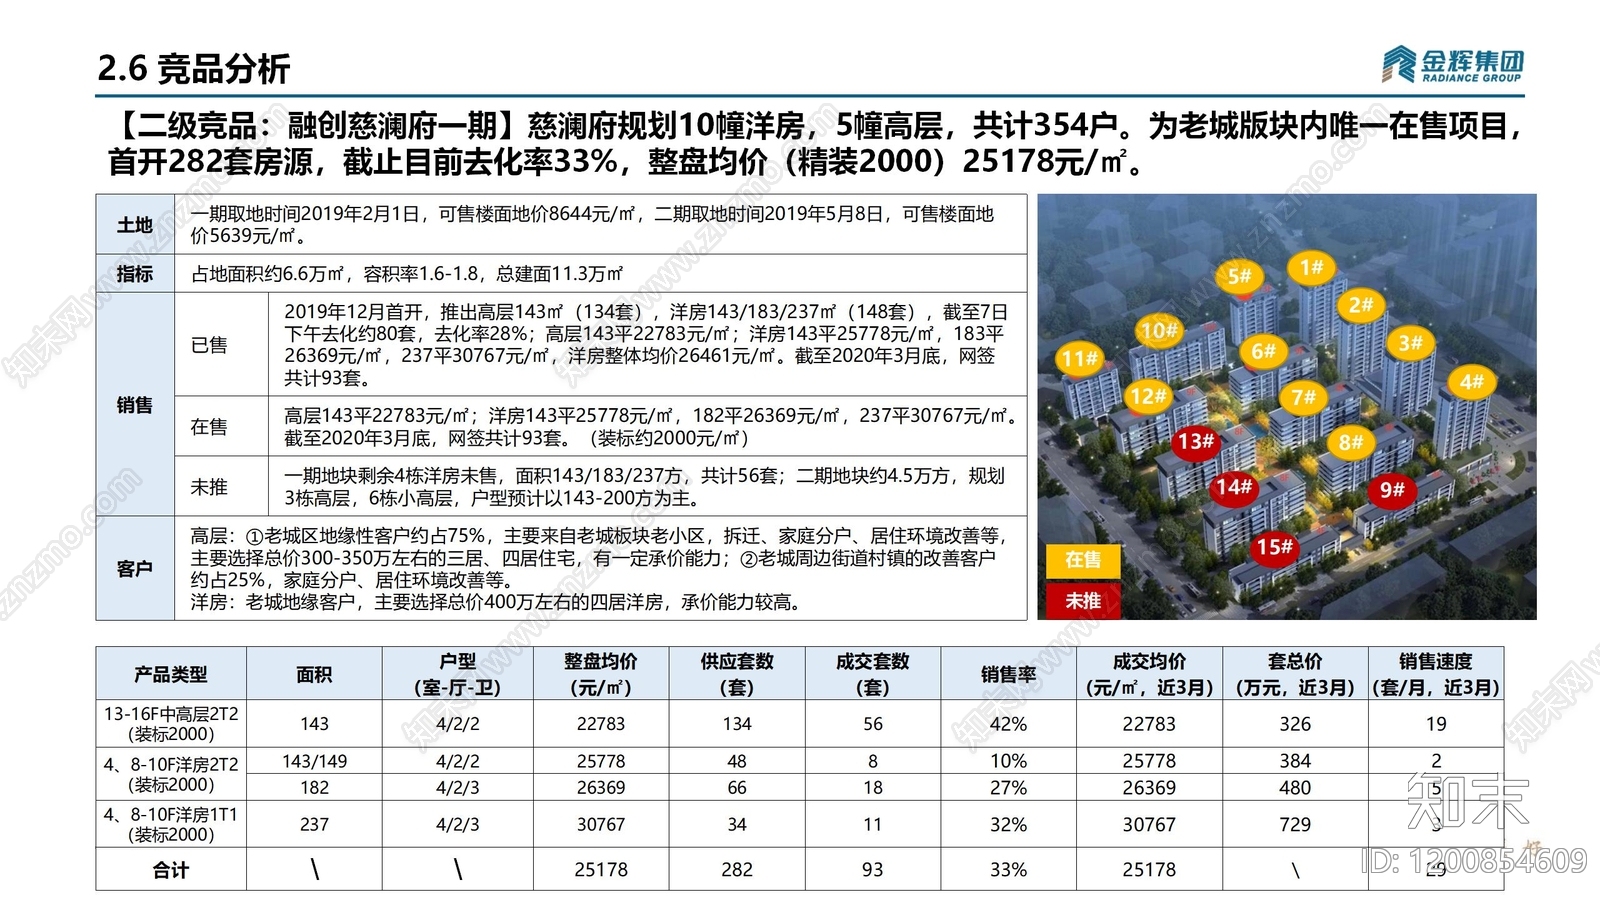Click the 客户 row header
1600x900 pixels.
click(135, 569)
